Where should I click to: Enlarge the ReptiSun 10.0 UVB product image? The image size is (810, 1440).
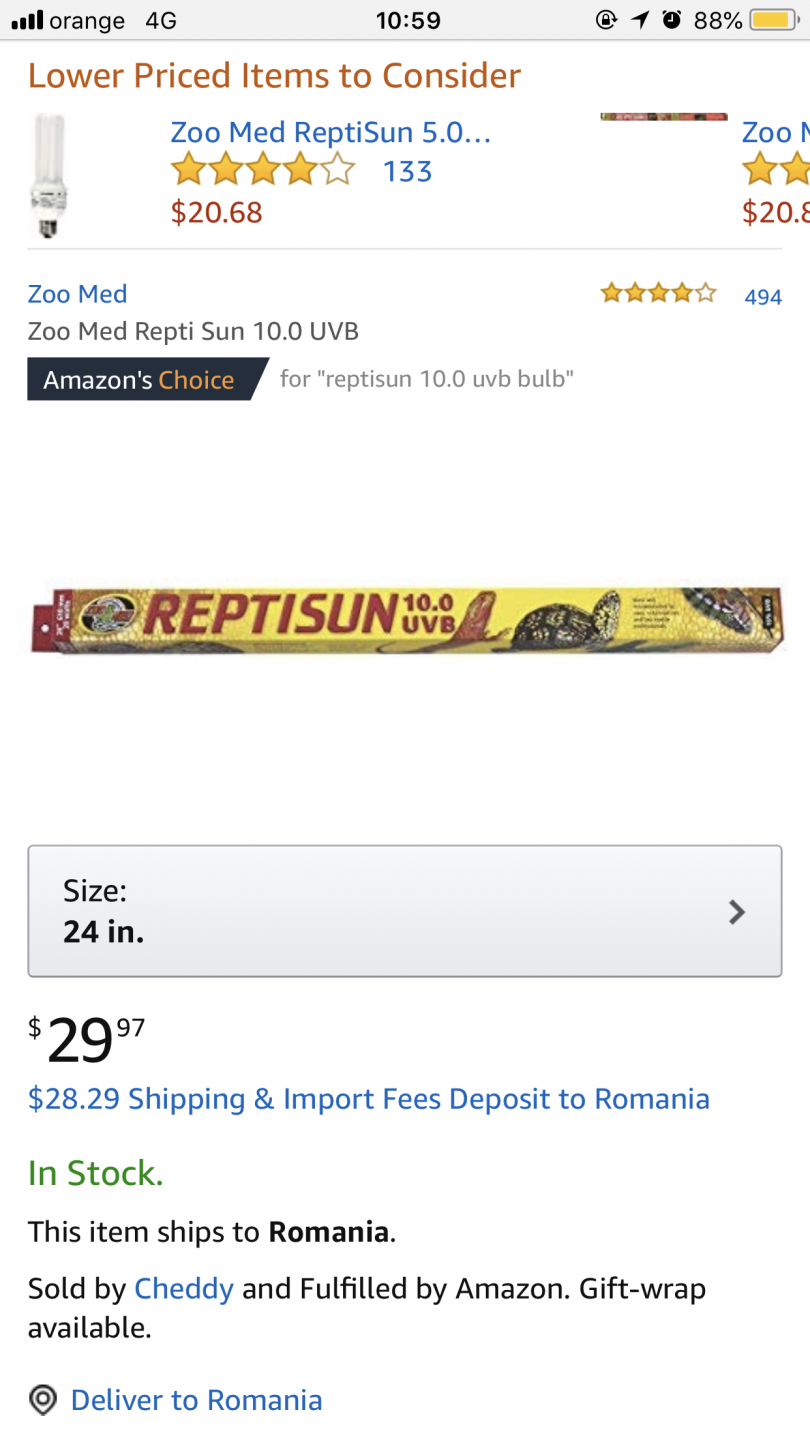click(x=407, y=618)
